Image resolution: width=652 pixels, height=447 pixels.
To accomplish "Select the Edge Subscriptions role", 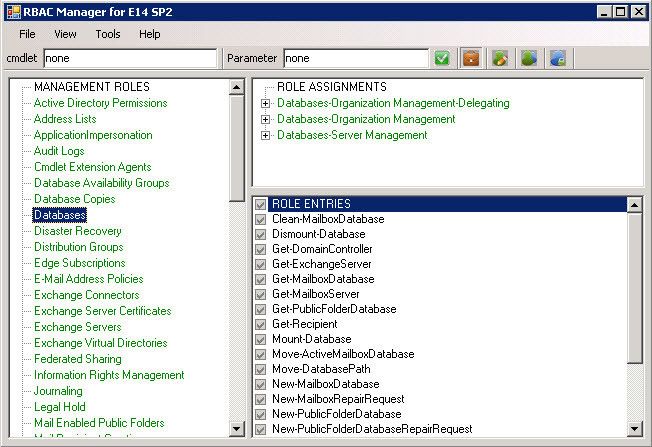I will point(79,263).
